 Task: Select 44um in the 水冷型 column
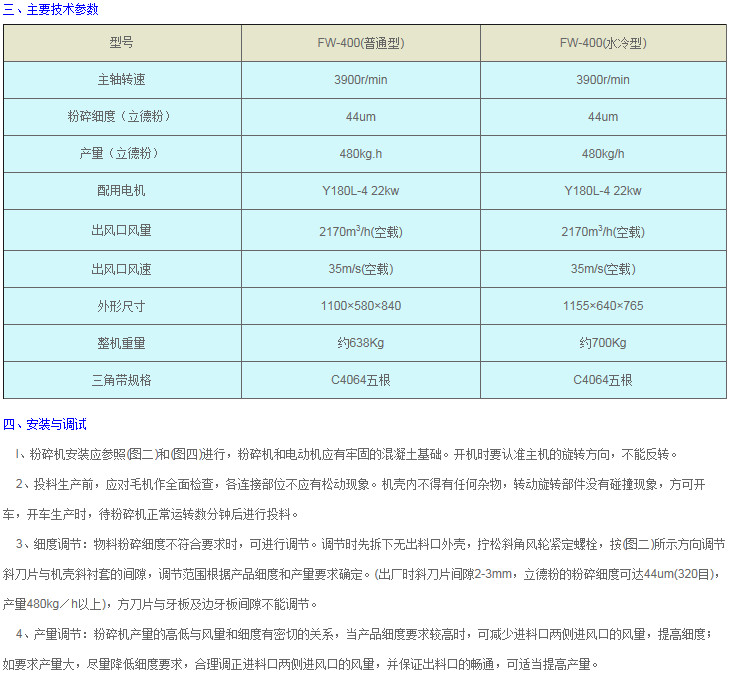click(x=603, y=116)
